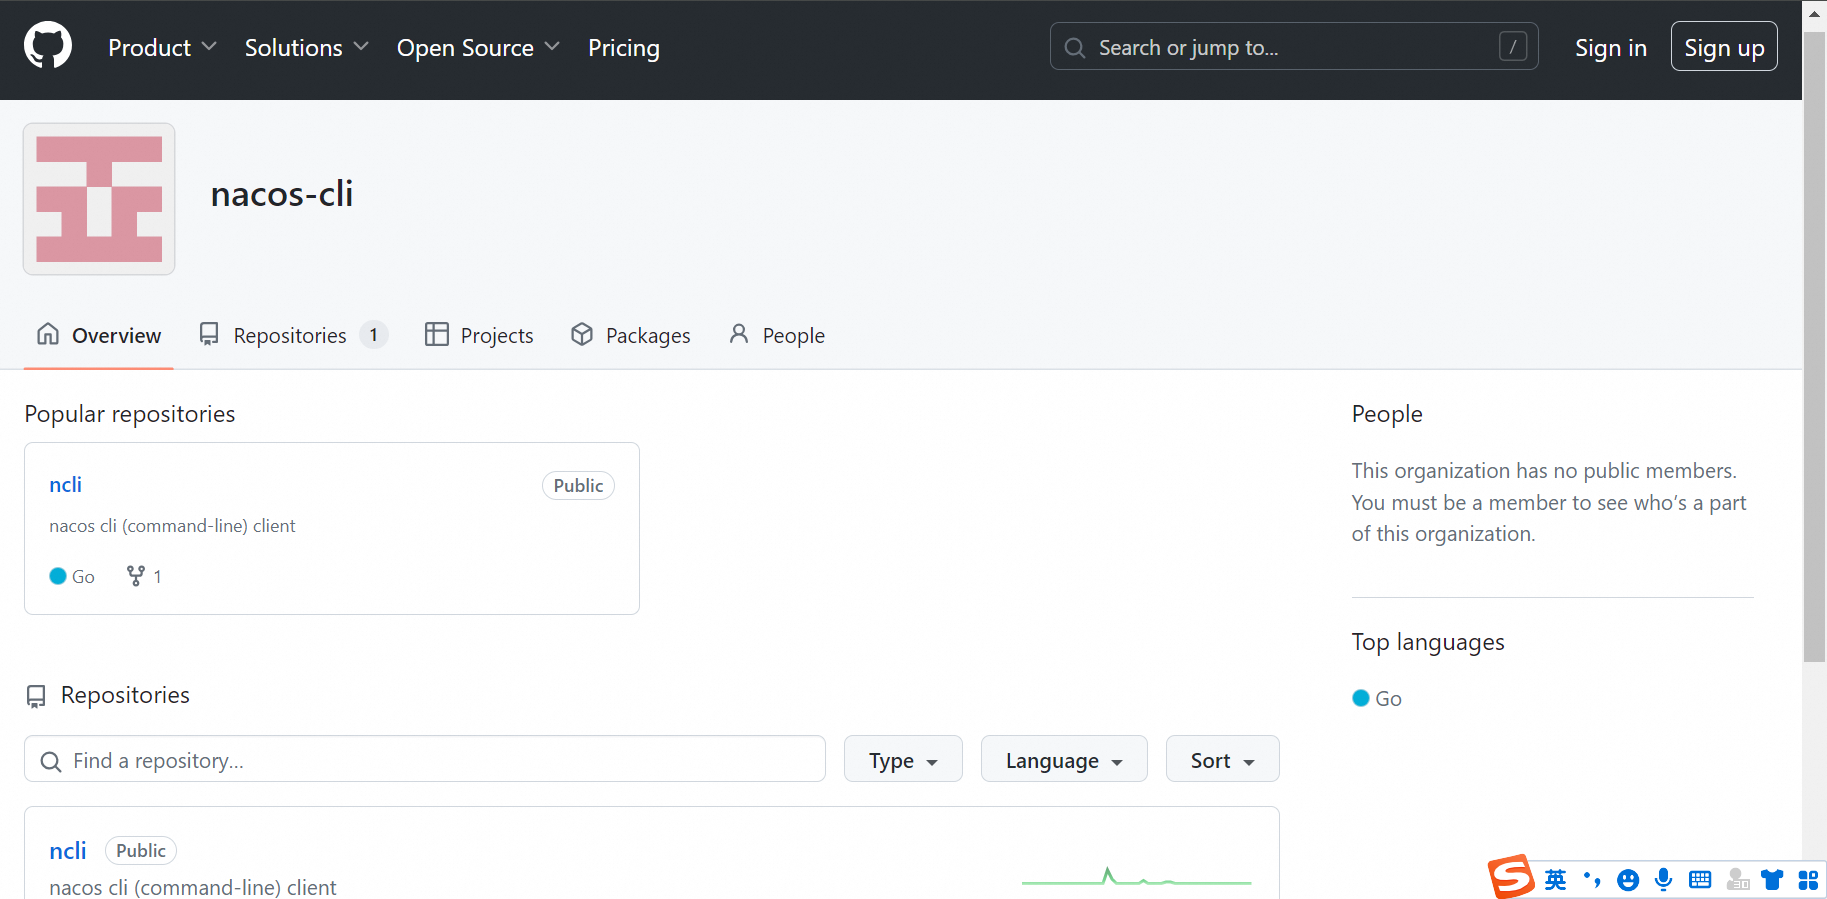This screenshot has height=899, width=1827.
Task: Open the Sogou toolbox grid icon
Action: [x=1808, y=880]
